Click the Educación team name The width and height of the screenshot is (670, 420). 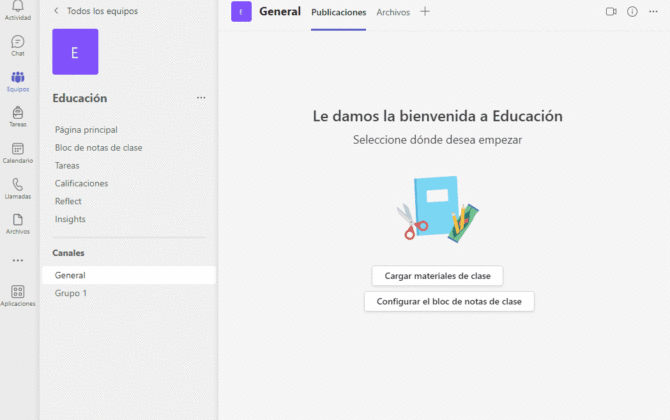pos(80,98)
